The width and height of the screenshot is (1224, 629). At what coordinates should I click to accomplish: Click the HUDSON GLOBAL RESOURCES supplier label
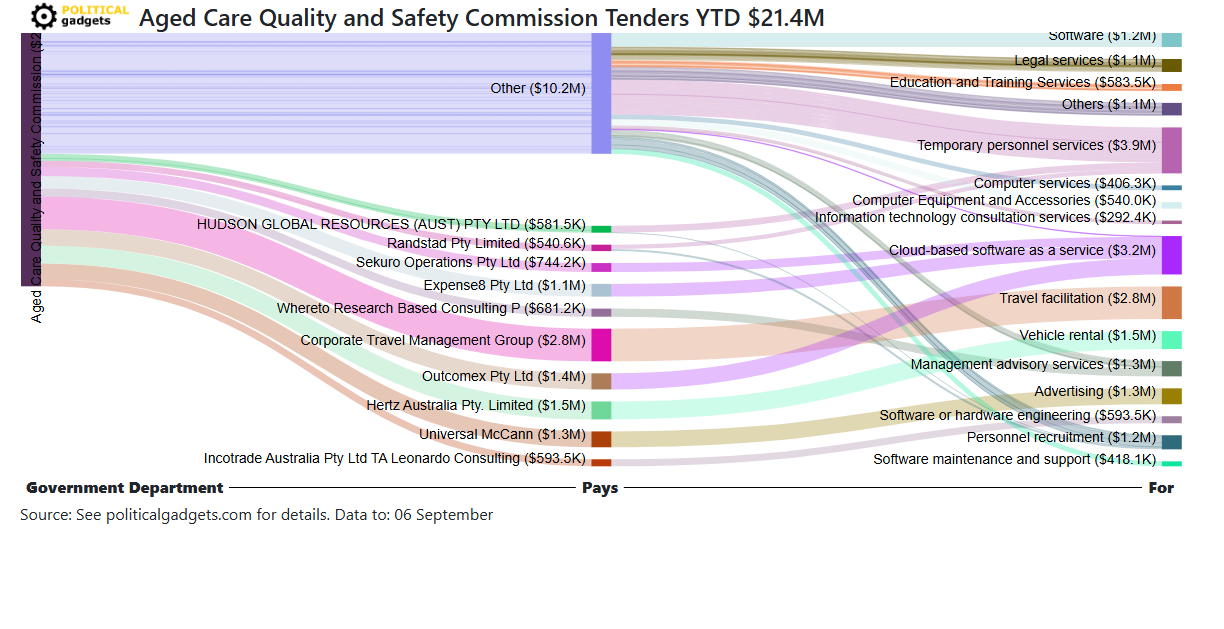pos(391,224)
